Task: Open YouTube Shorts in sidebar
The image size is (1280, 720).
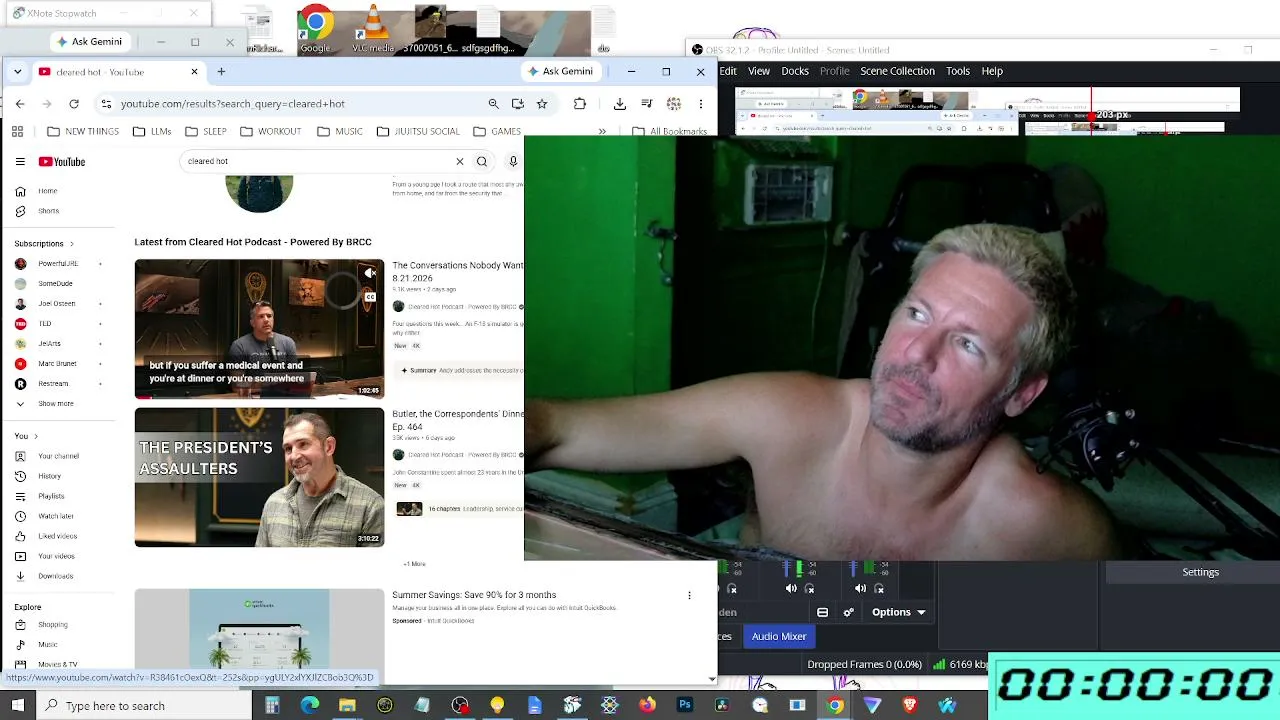Action: (x=48, y=211)
